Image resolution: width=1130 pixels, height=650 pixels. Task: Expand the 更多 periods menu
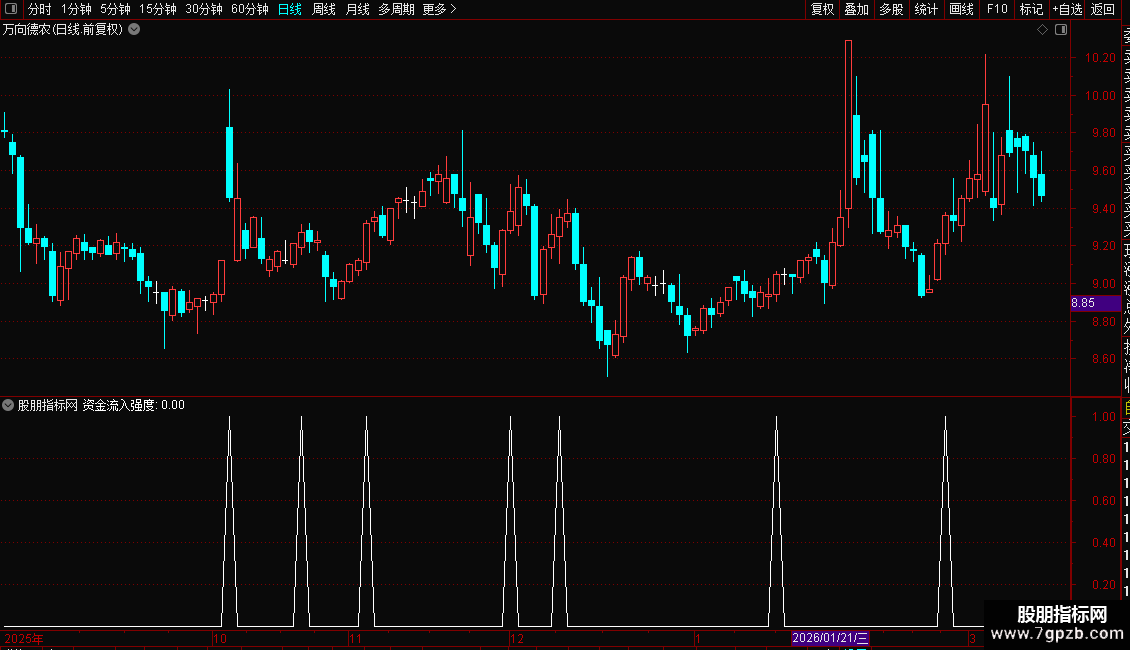[x=439, y=9]
